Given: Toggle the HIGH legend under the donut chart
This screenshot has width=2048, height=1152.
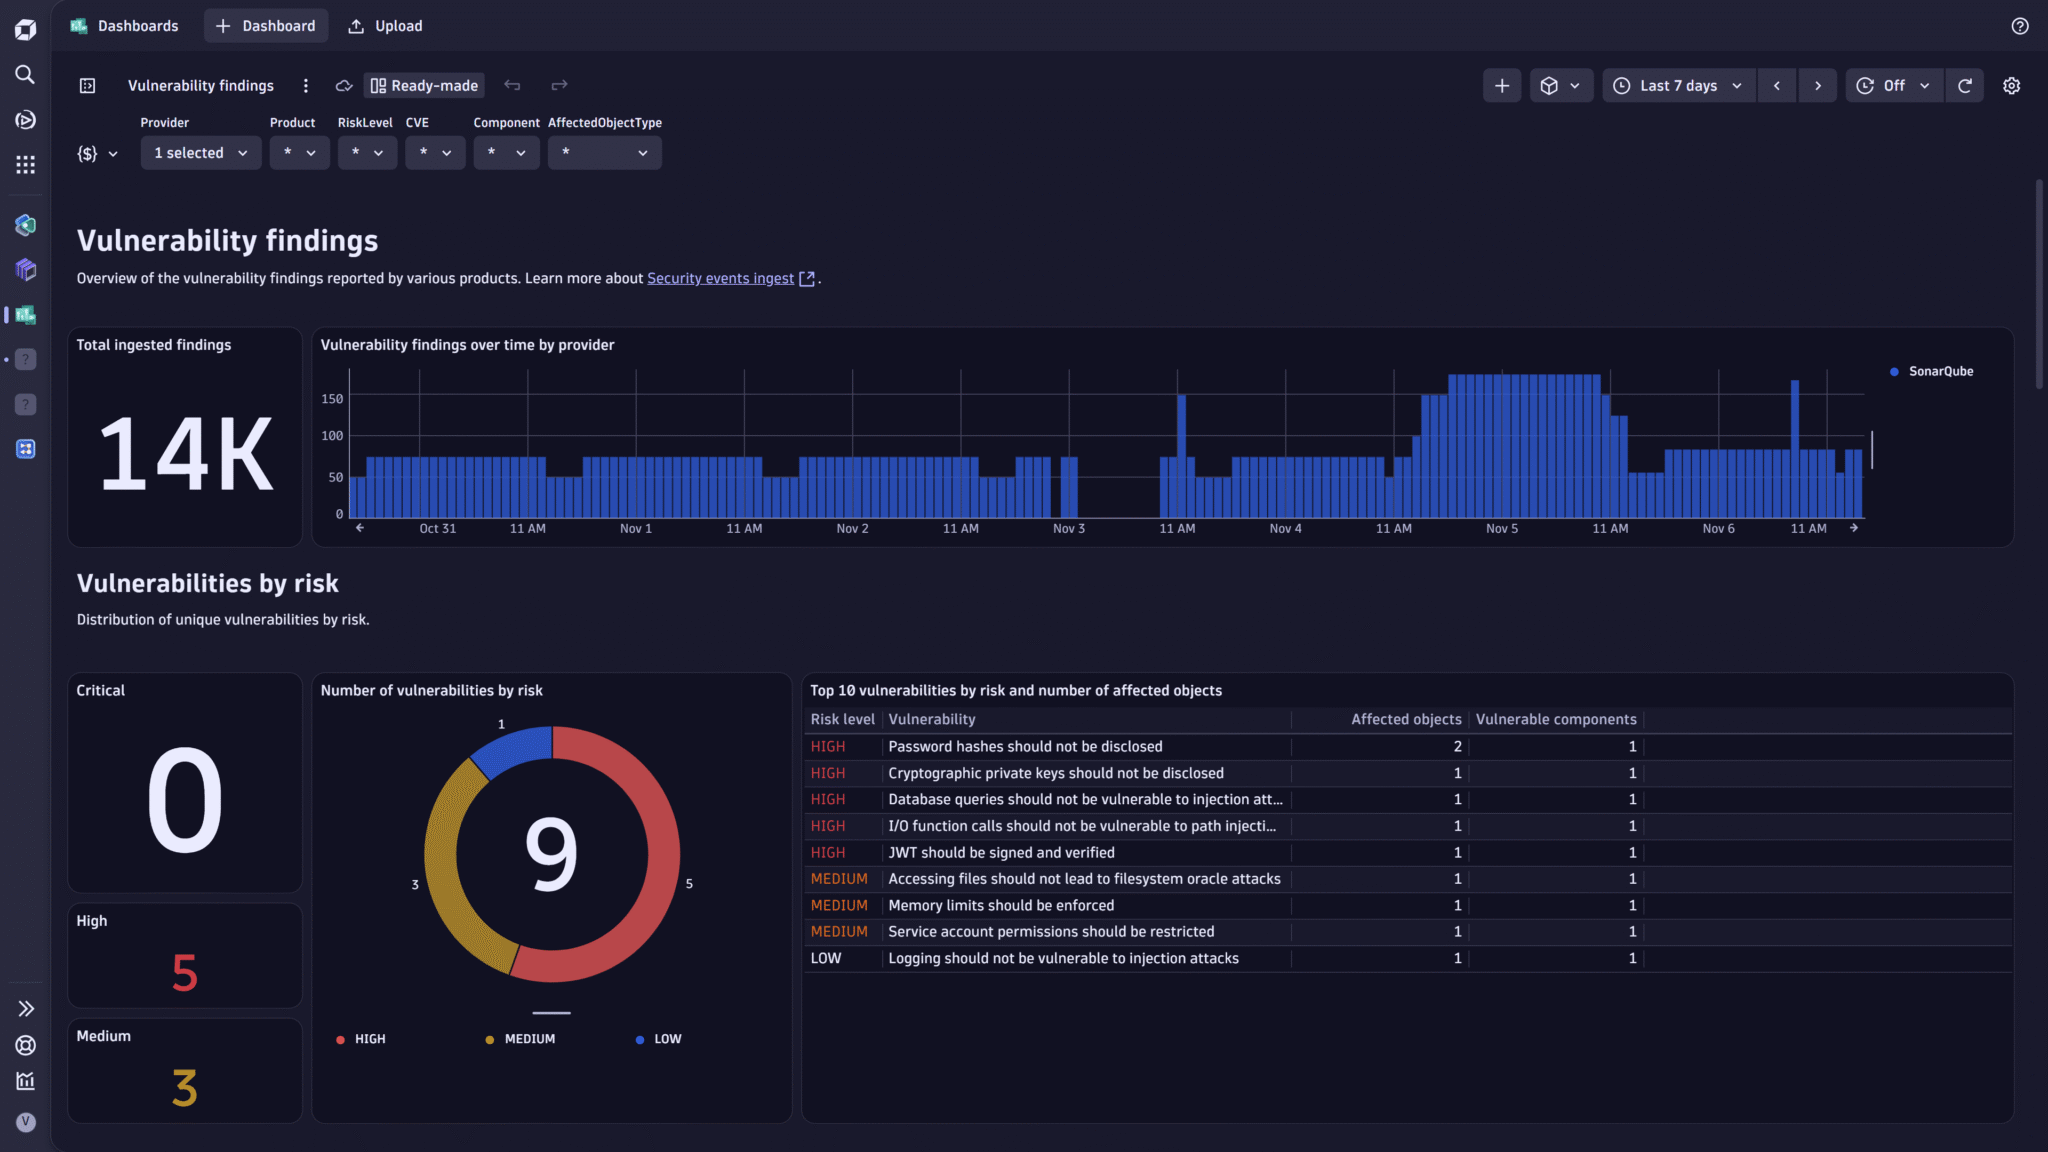Looking at the screenshot, I should 361,1039.
